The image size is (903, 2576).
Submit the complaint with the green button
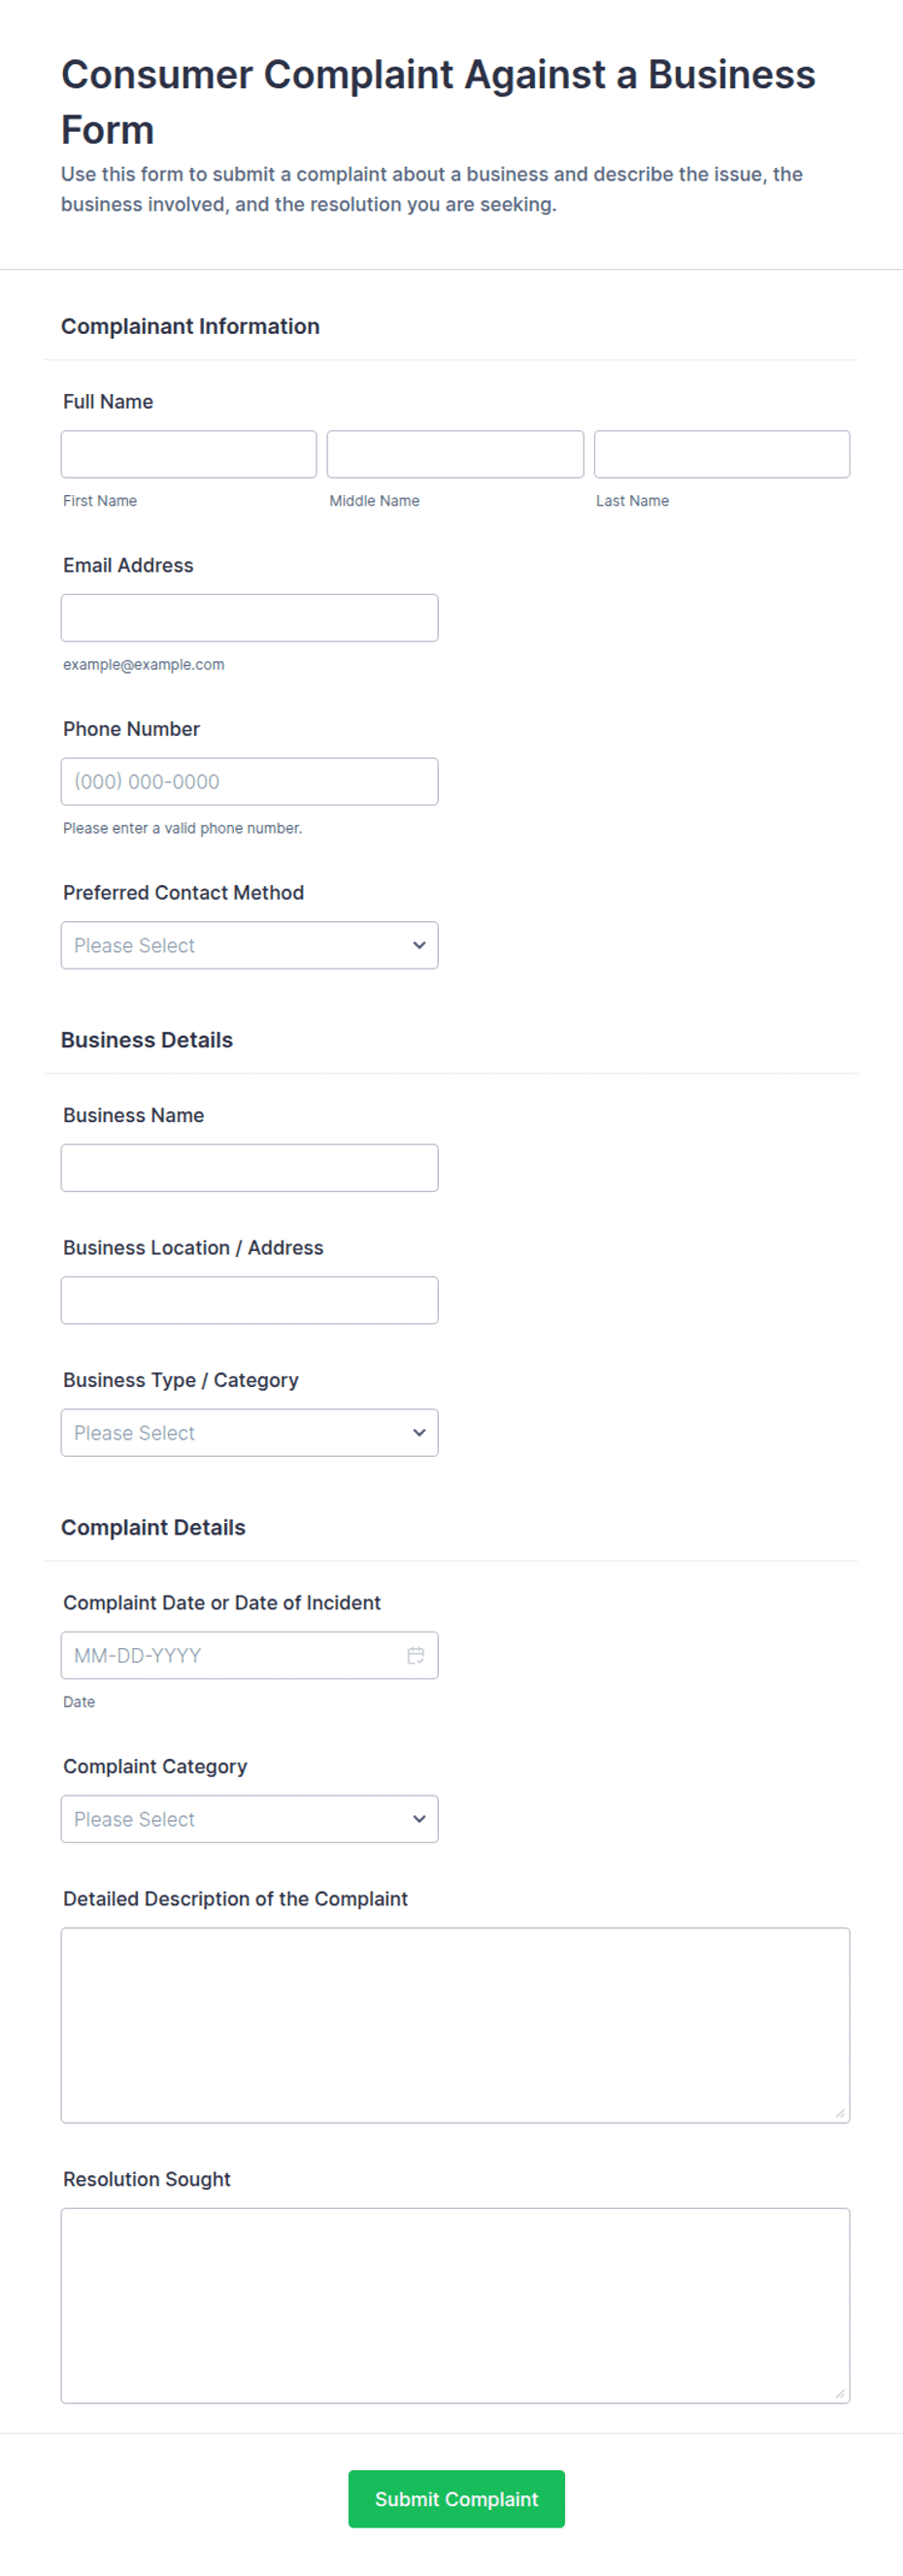(x=456, y=2498)
